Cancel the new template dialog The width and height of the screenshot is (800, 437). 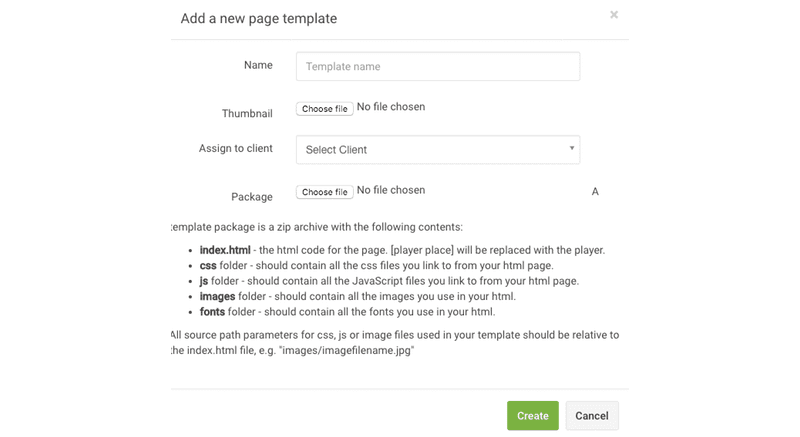(x=592, y=416)
